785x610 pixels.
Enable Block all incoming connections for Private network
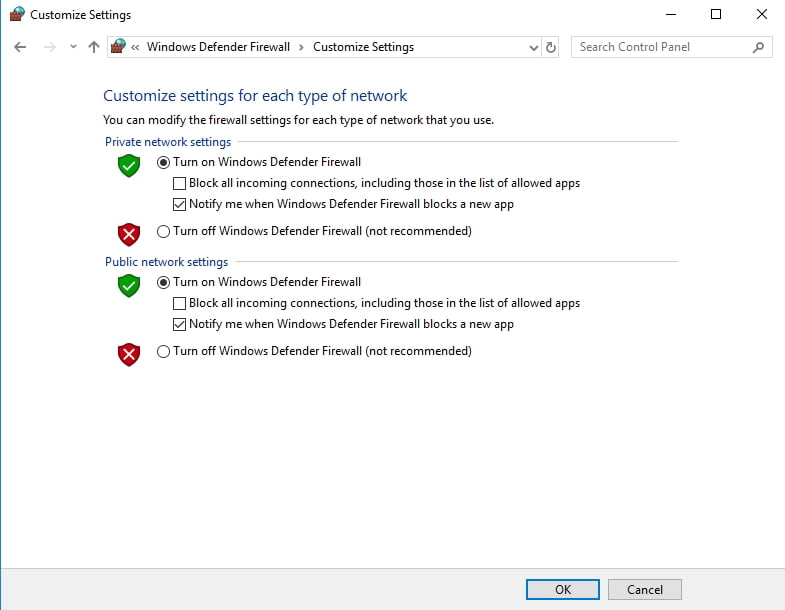[179, 183]
